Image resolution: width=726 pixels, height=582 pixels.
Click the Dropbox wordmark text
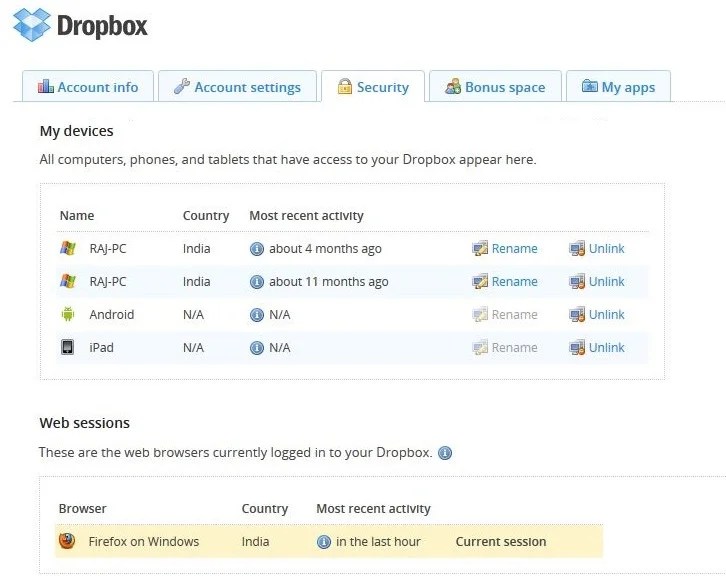coord(102,26)
